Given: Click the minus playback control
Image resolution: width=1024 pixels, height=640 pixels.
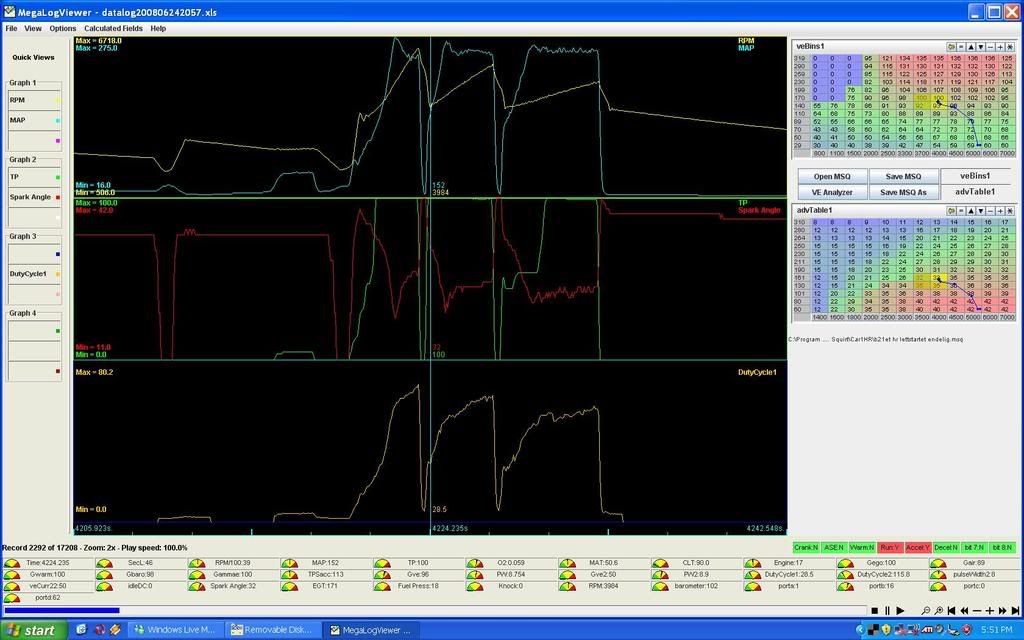Looking at the screenshot, I should (x=977, y=611).
